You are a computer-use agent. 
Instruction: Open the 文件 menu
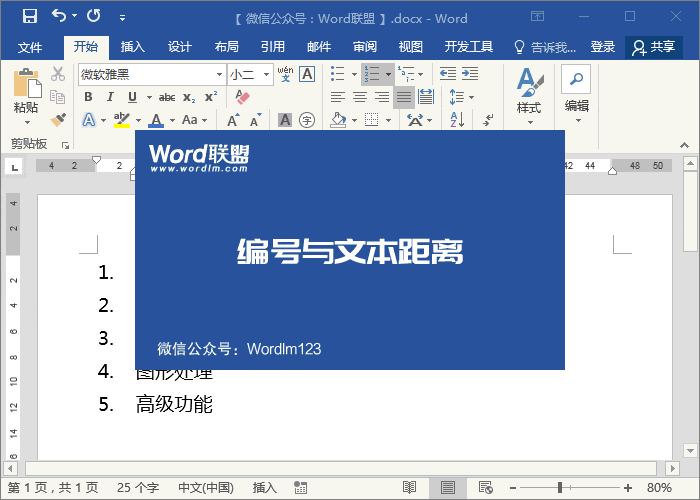[30, 47]
